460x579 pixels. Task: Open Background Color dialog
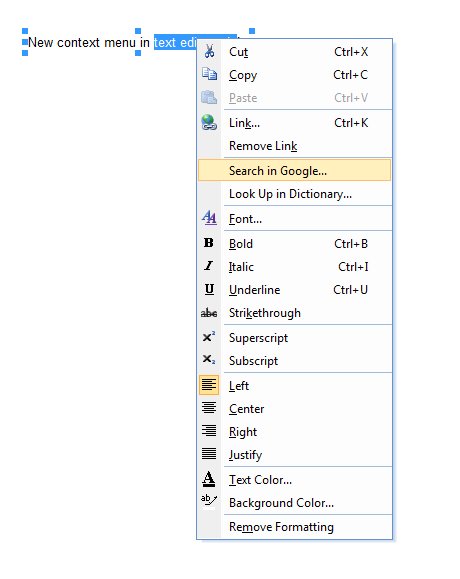pyautogui.click(x=295, y=502)
